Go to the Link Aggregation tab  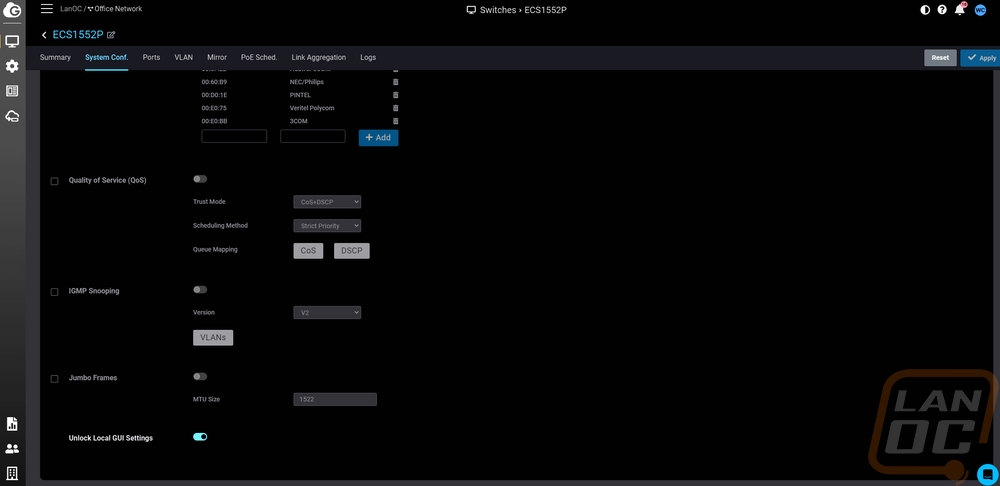[318, 58]
